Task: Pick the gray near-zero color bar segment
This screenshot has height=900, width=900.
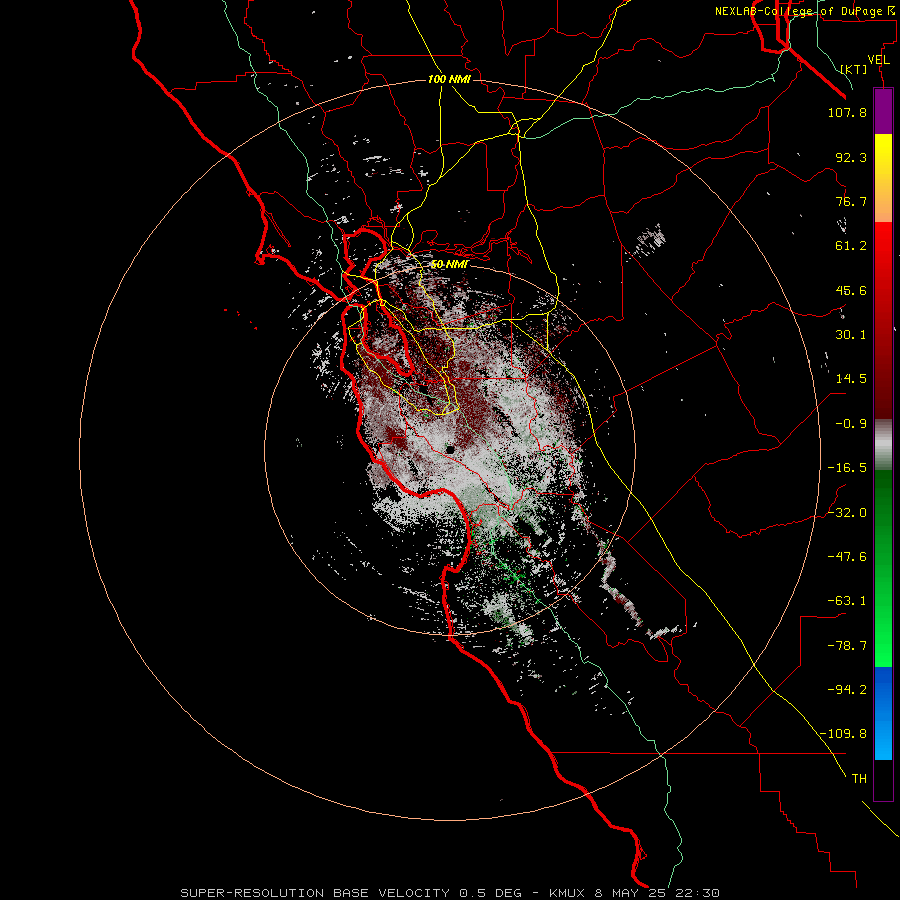Action: tap(883, 445)
